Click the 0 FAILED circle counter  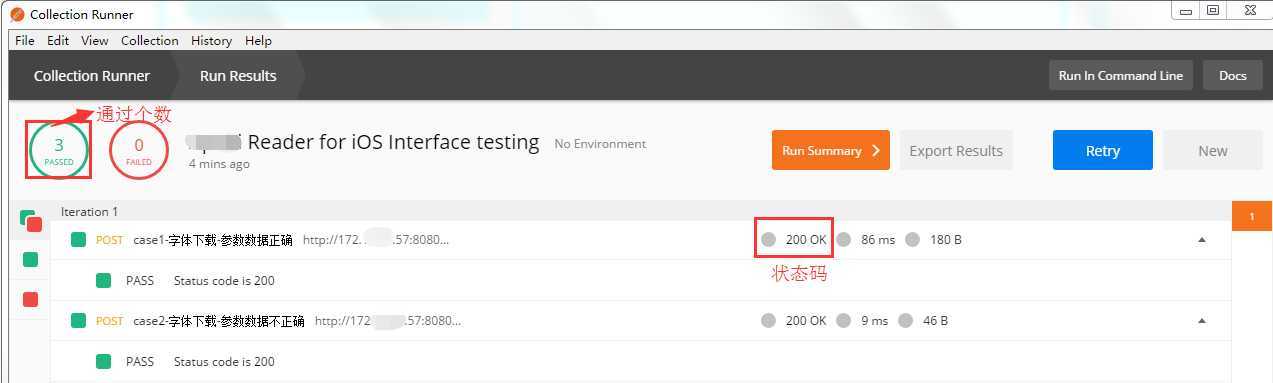click(x=139, y=150)
